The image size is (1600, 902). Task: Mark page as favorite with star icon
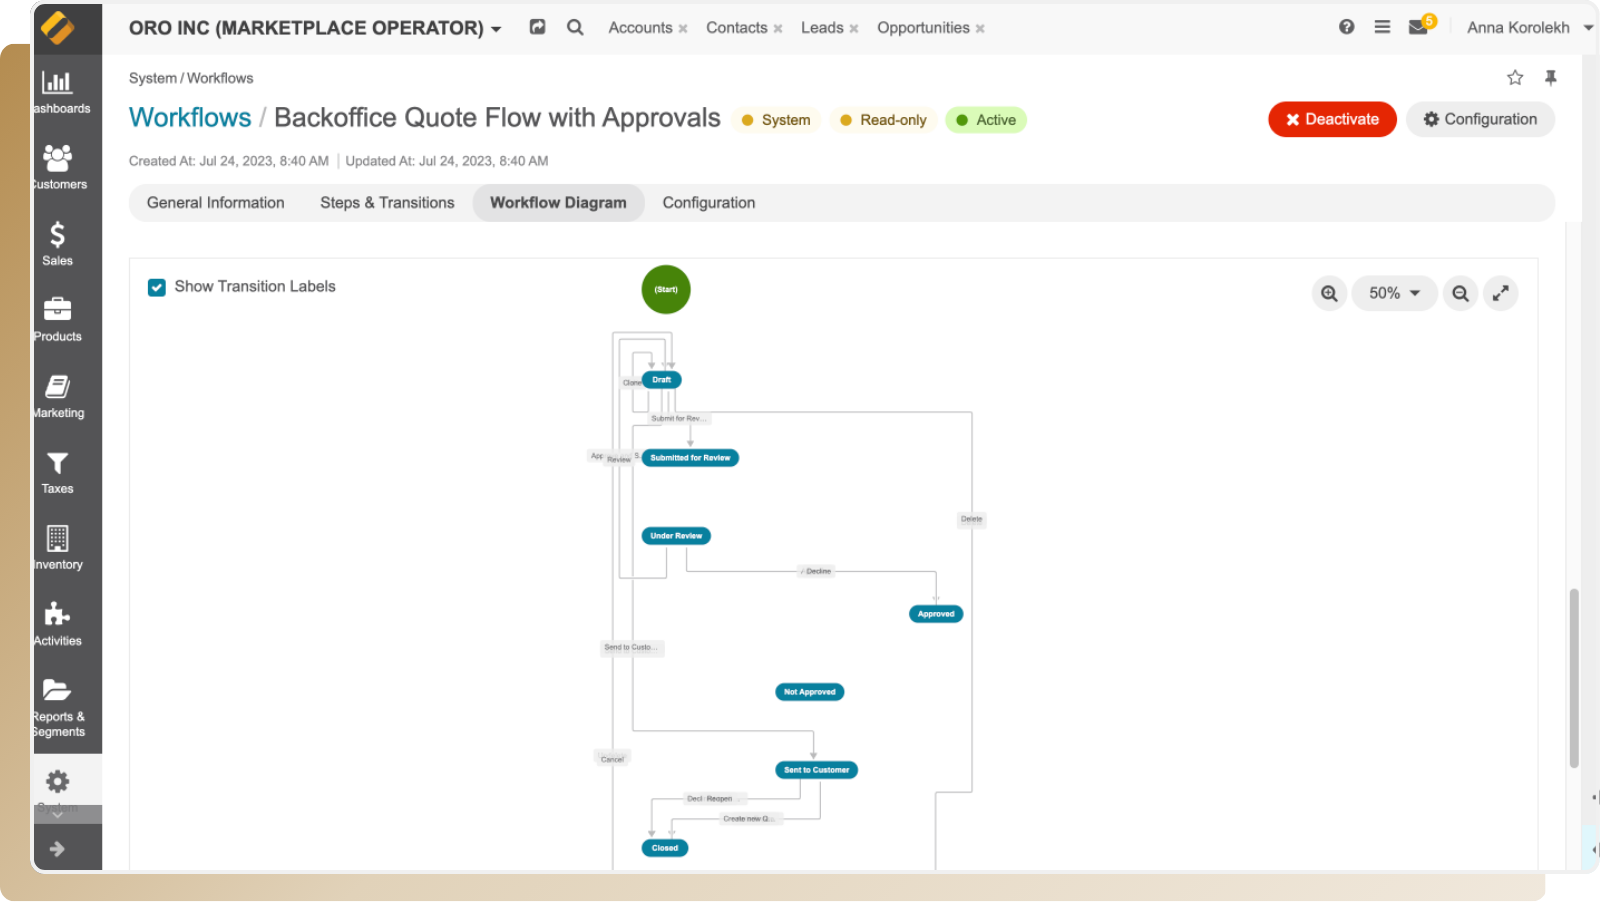(1515, 77)
